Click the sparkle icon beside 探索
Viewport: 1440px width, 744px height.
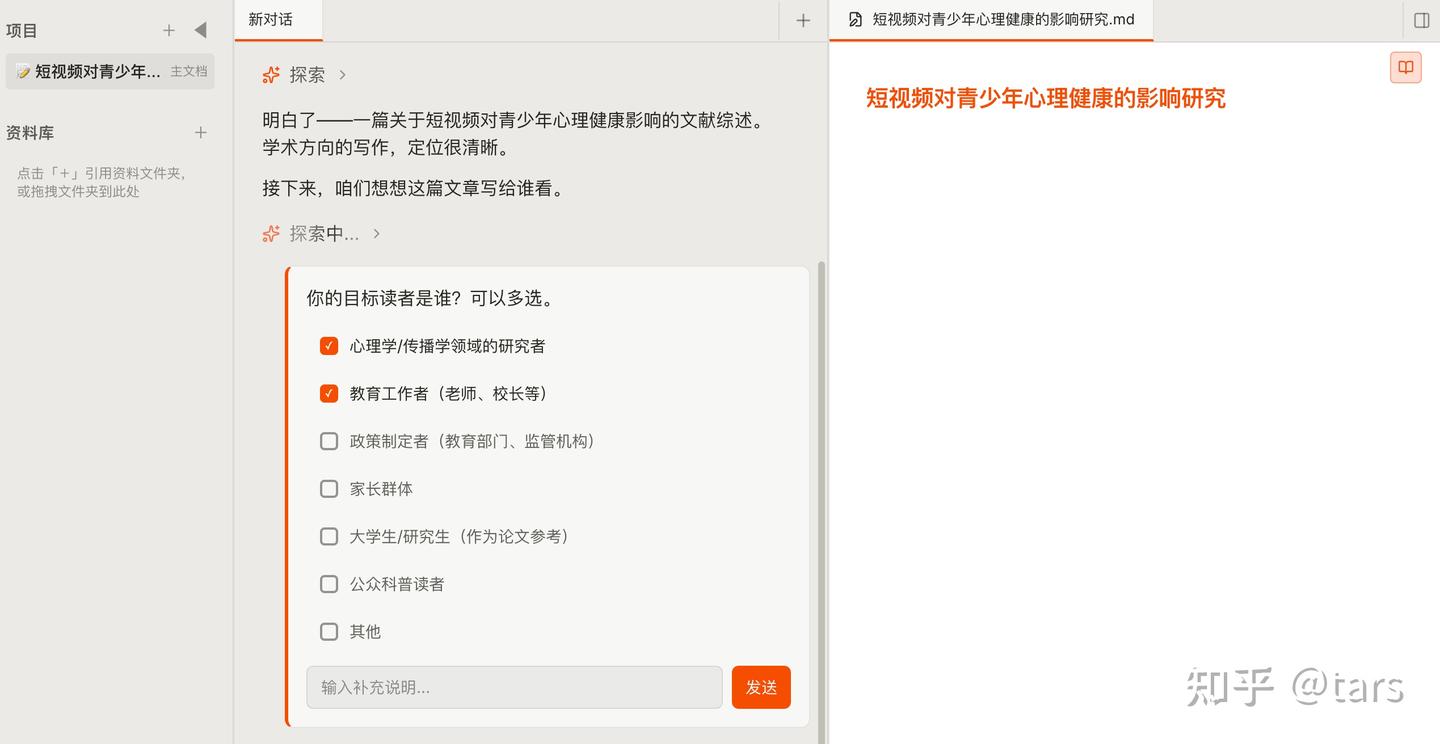pos(269,74)
